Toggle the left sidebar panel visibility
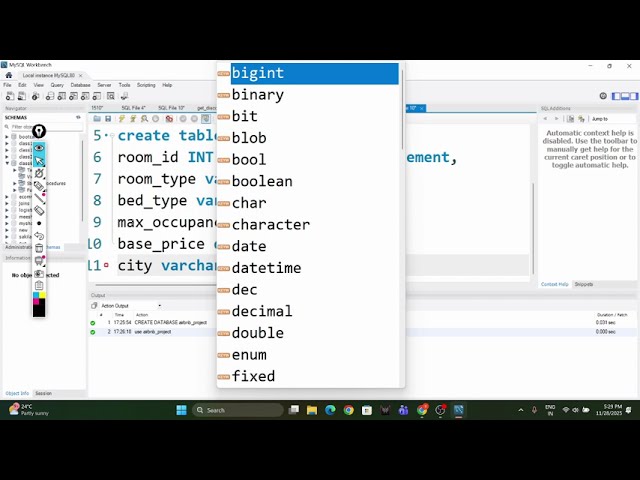The image size is (640, 480). pos(616,96)
